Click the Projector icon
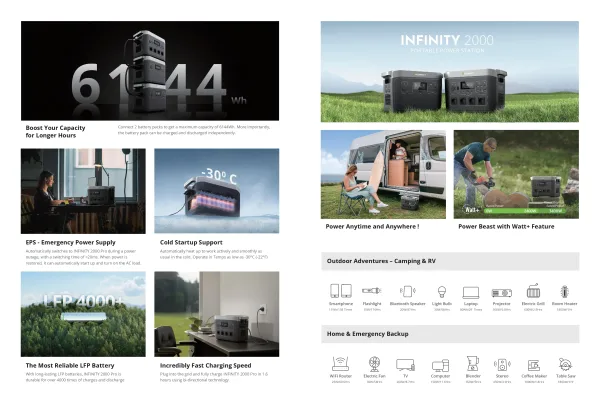Image resolution: width=600 pixels, height=410 pixels. point(502,293)
